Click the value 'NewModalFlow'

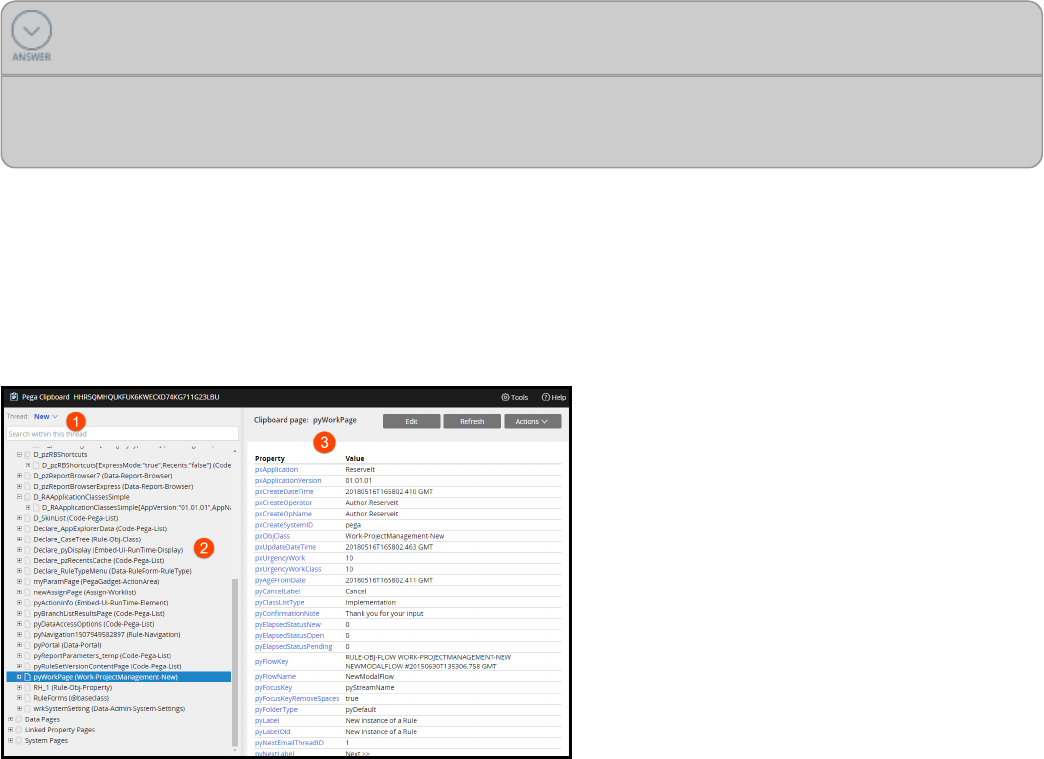click(370, 676)
